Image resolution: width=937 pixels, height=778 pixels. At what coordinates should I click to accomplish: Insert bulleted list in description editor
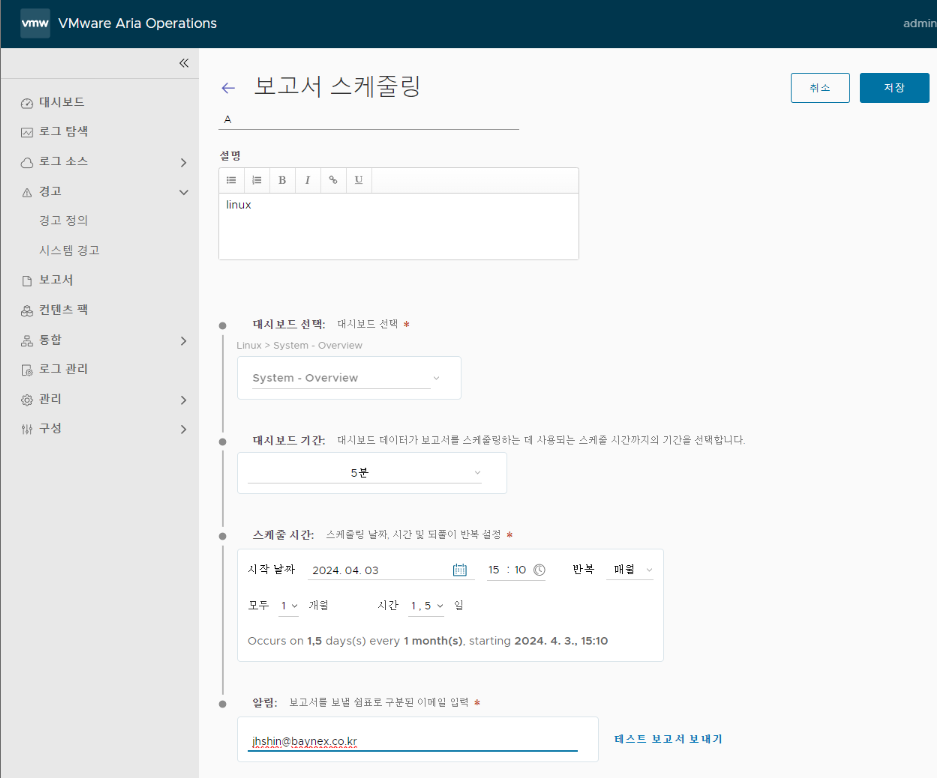(x=231, y=180)
